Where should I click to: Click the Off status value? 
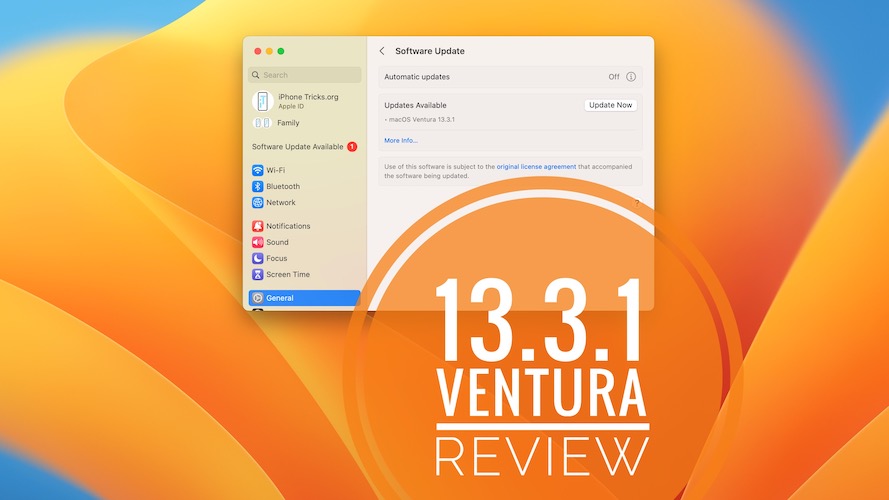point(613,77)
